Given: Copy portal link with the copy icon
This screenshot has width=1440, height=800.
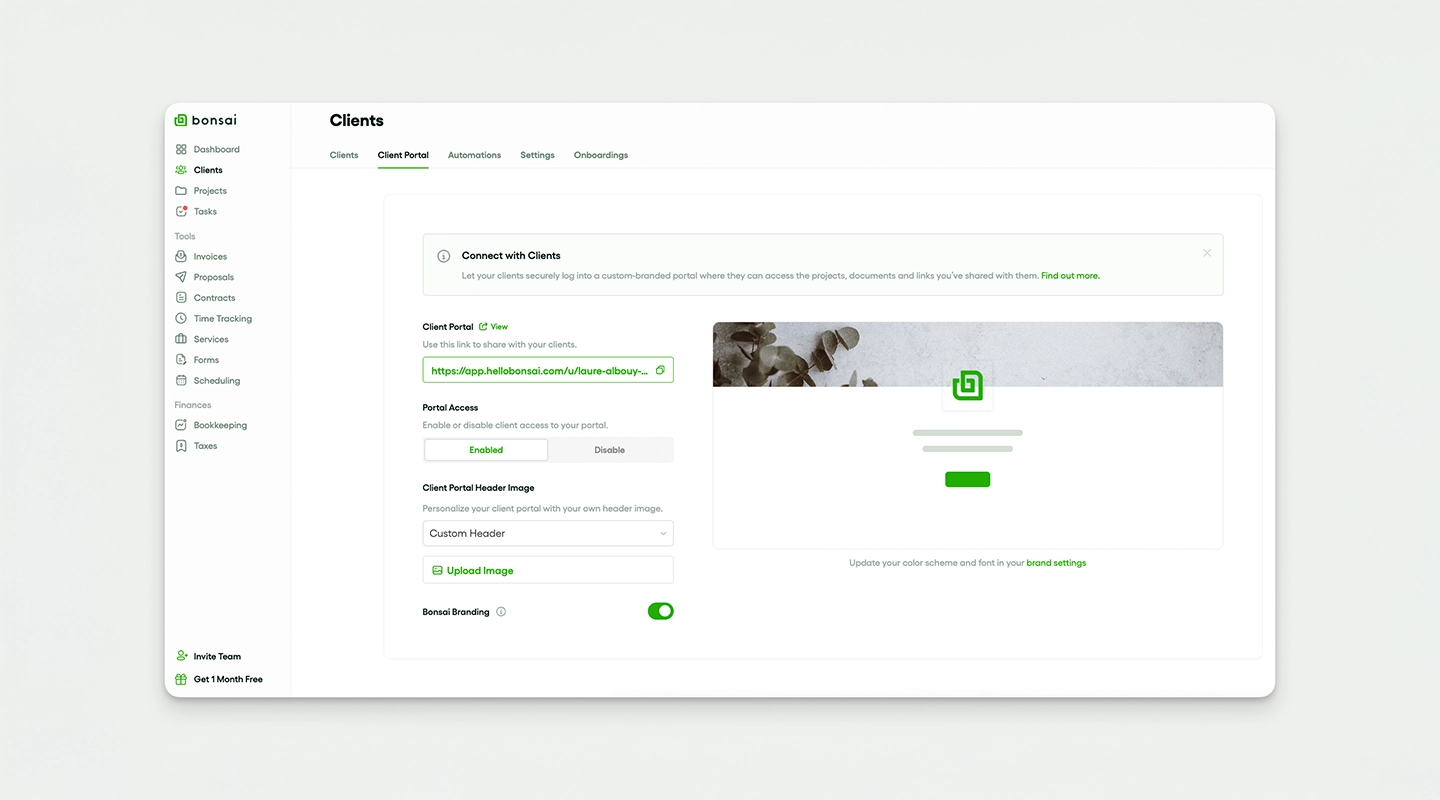Looking at the screenshot, I should pos(660,370).
